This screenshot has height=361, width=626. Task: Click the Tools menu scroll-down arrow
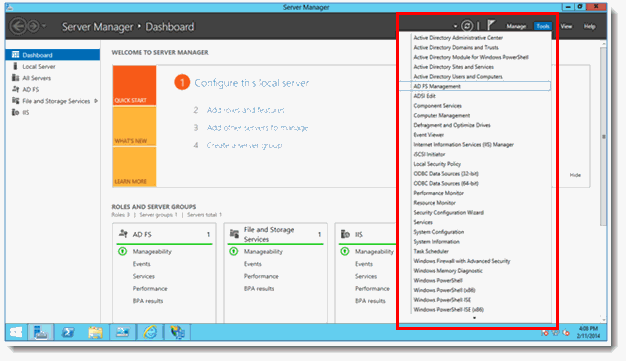474,318
